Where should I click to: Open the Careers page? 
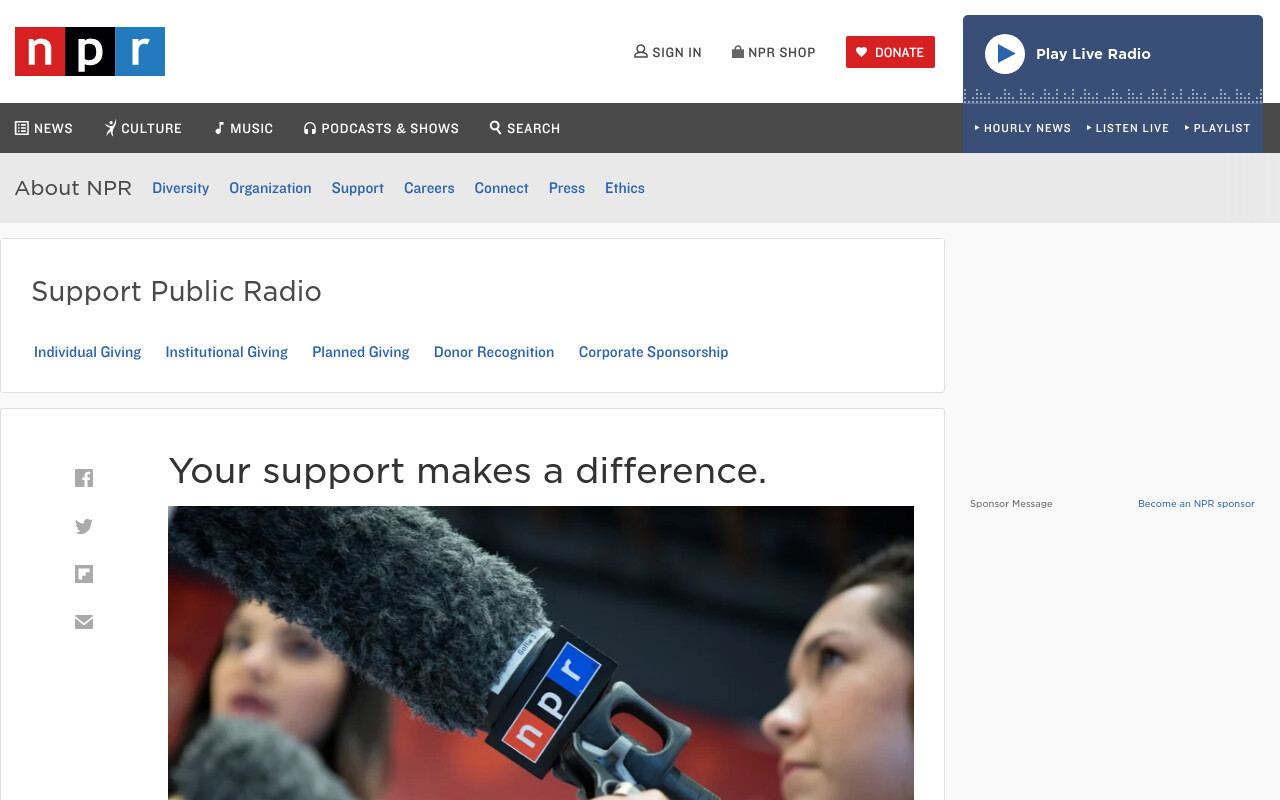coord(429,188)
